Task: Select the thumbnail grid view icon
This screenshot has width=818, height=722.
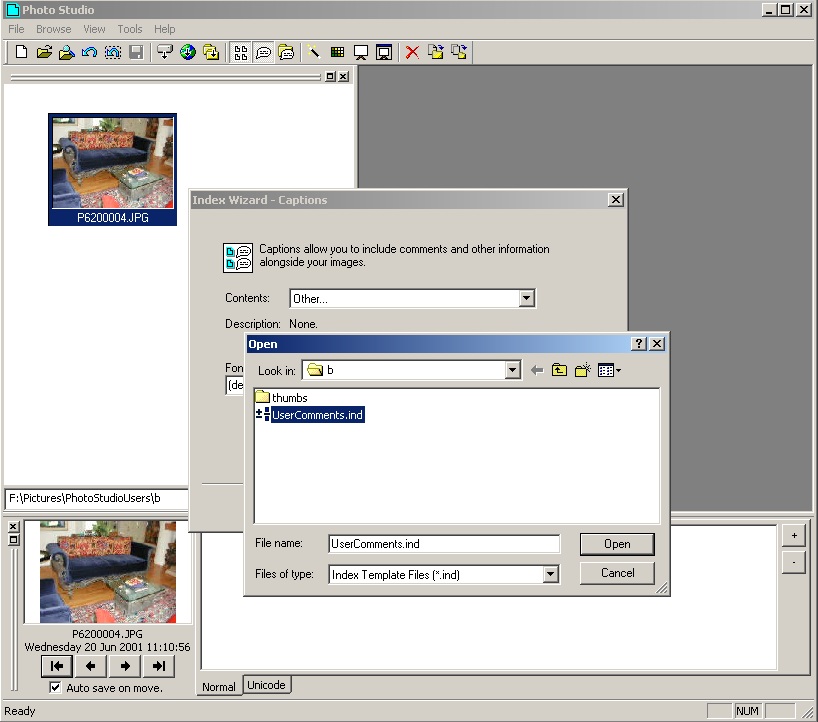Action: pos(241,52)
